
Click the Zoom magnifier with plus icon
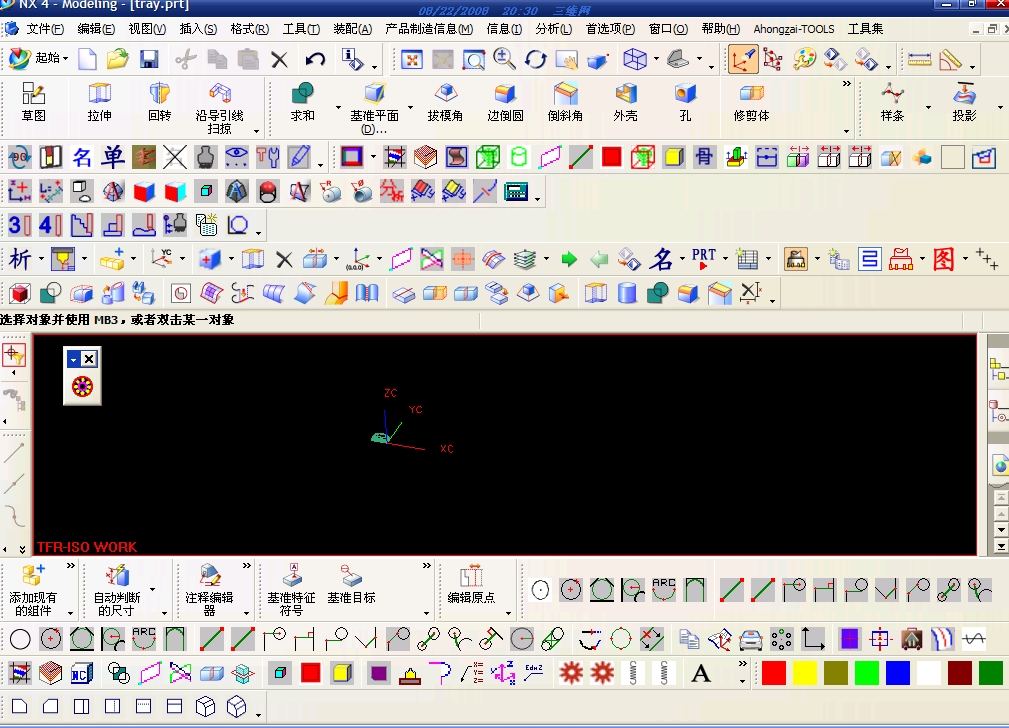click(x=504, y=59)
